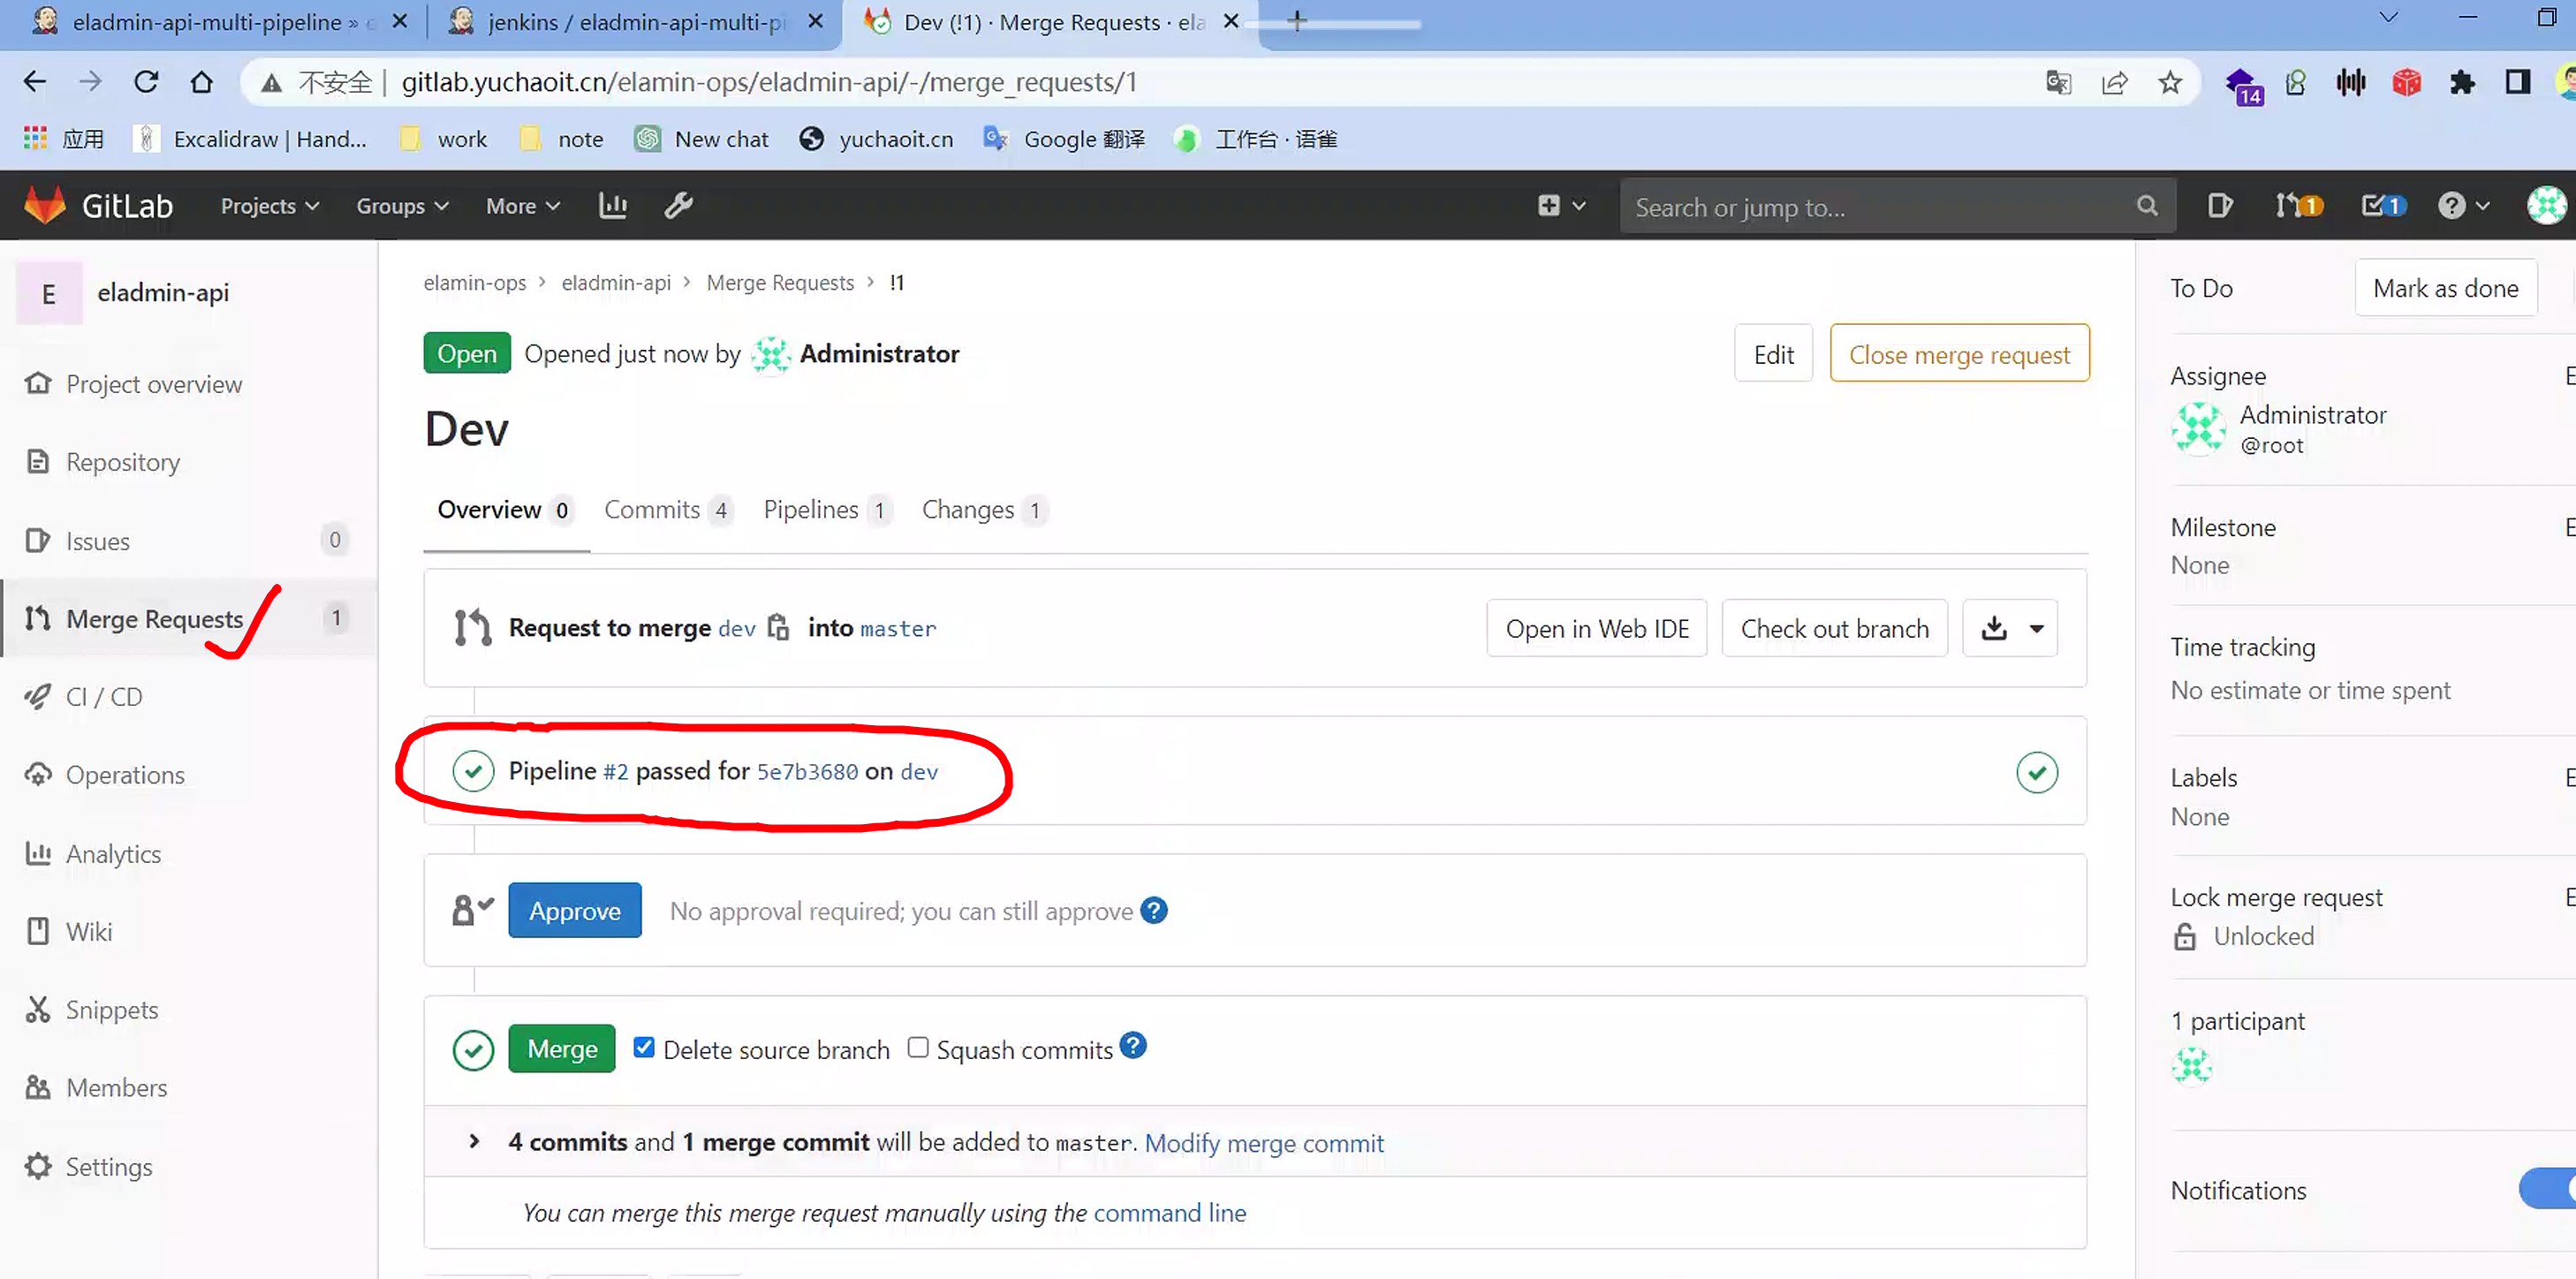Click the admin wrench icon in navbar
This screenshot has height=1279, width=2576.
[x=678, y=206]
